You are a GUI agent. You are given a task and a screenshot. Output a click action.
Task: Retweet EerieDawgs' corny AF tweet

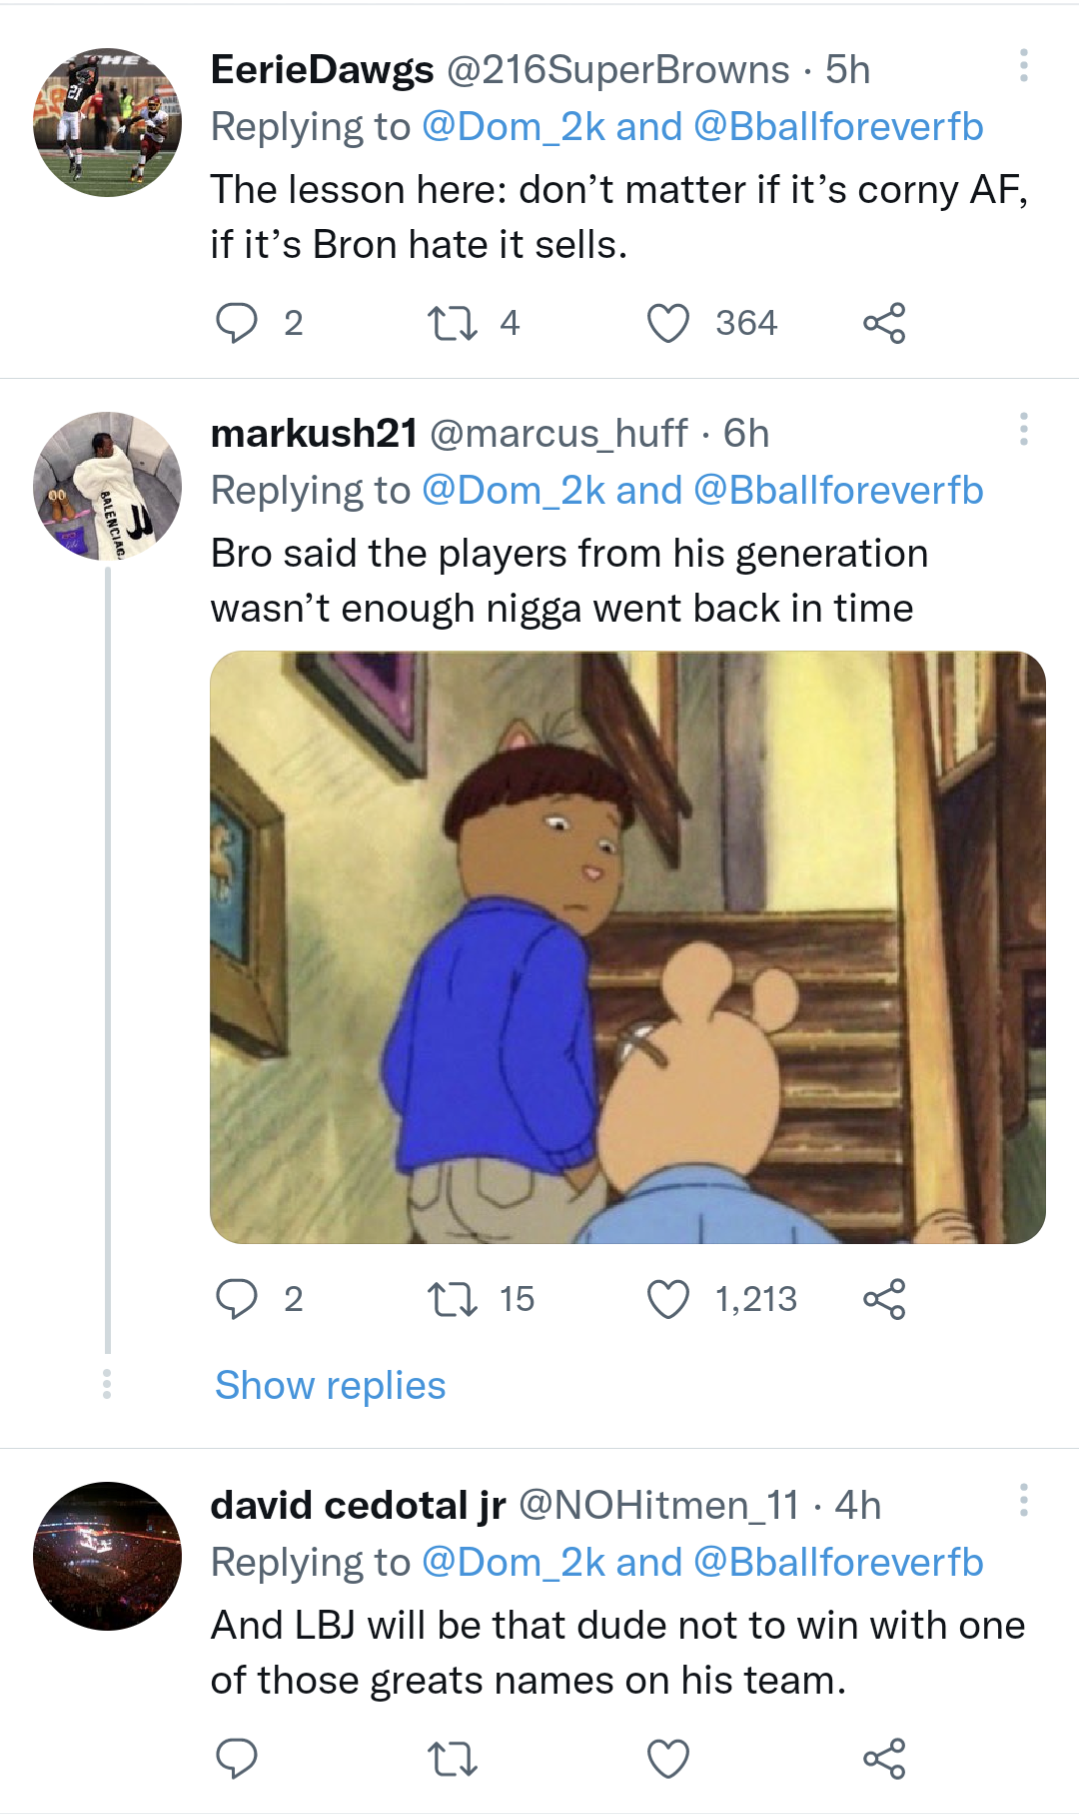tap(452, 323)
